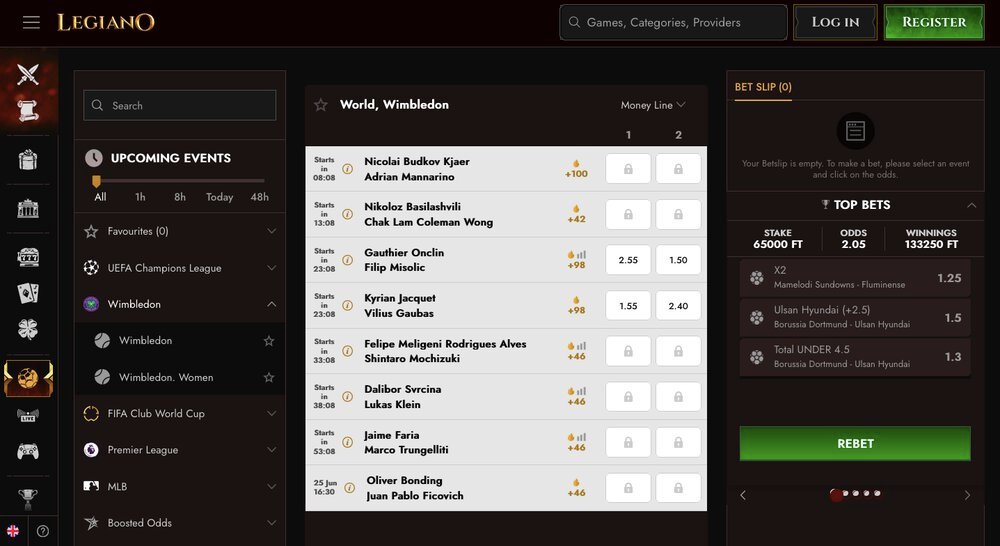The width and height of the screenshot is (1000, 546).
Task: Open the scroll sidebar icon
Action: (28, 111)
